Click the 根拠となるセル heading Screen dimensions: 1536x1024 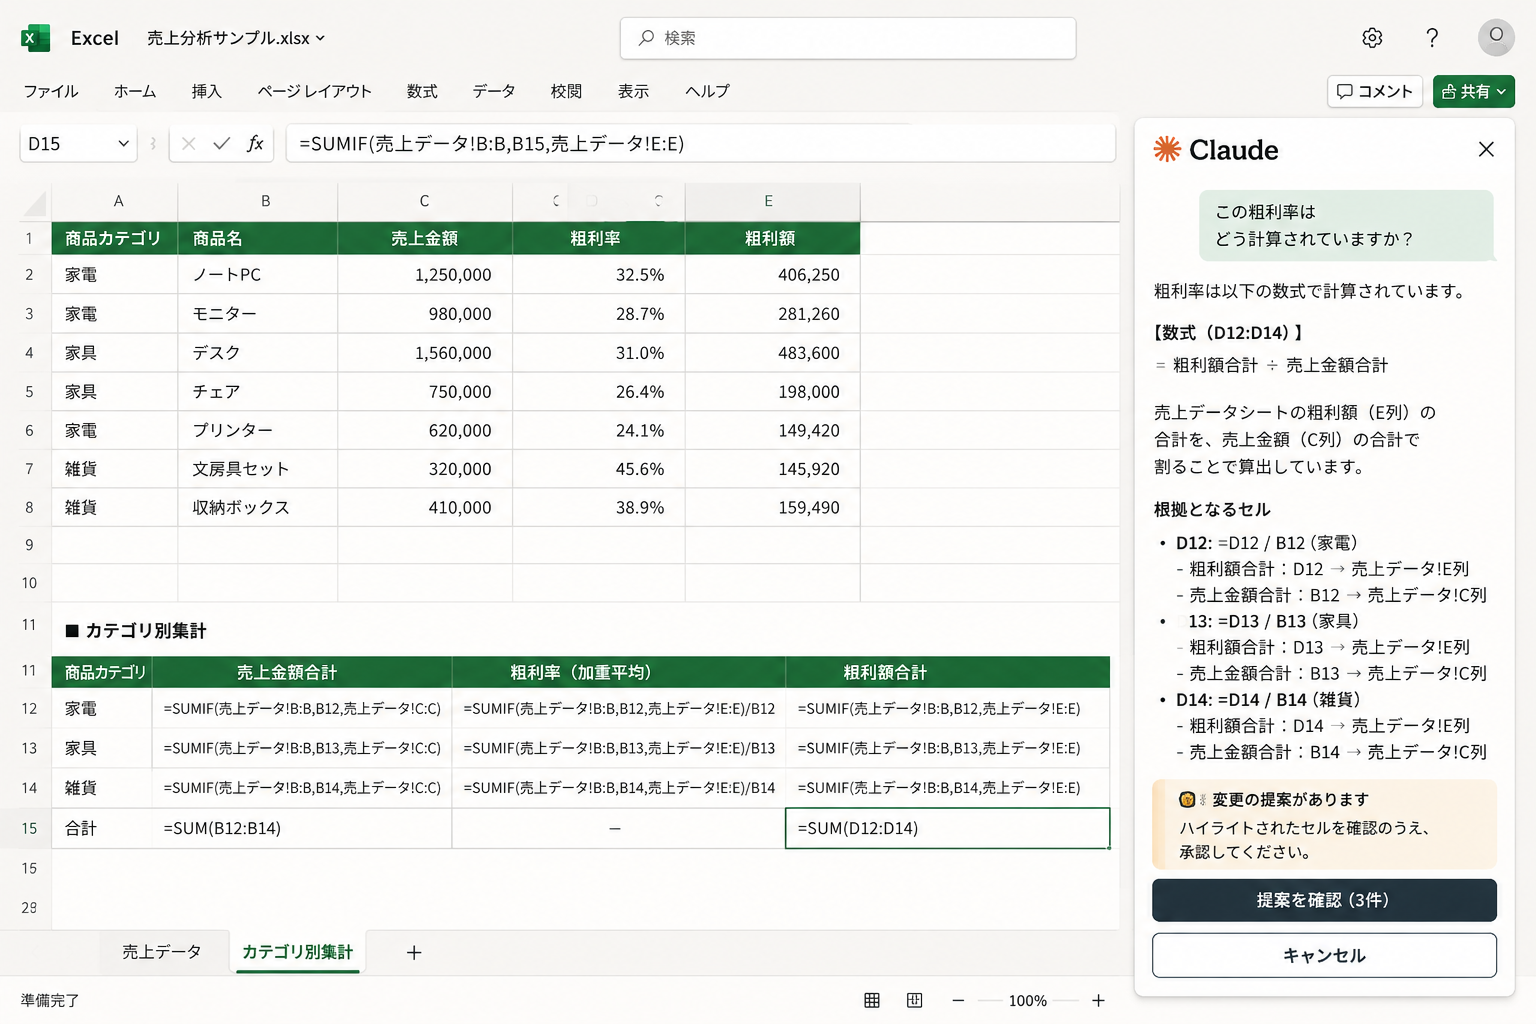(x=1212, y=510)
